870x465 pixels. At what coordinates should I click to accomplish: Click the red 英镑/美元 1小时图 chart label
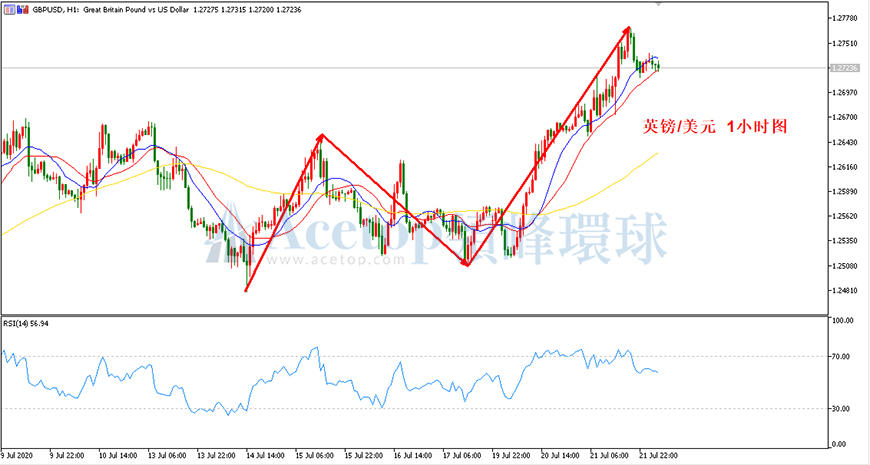715,127
